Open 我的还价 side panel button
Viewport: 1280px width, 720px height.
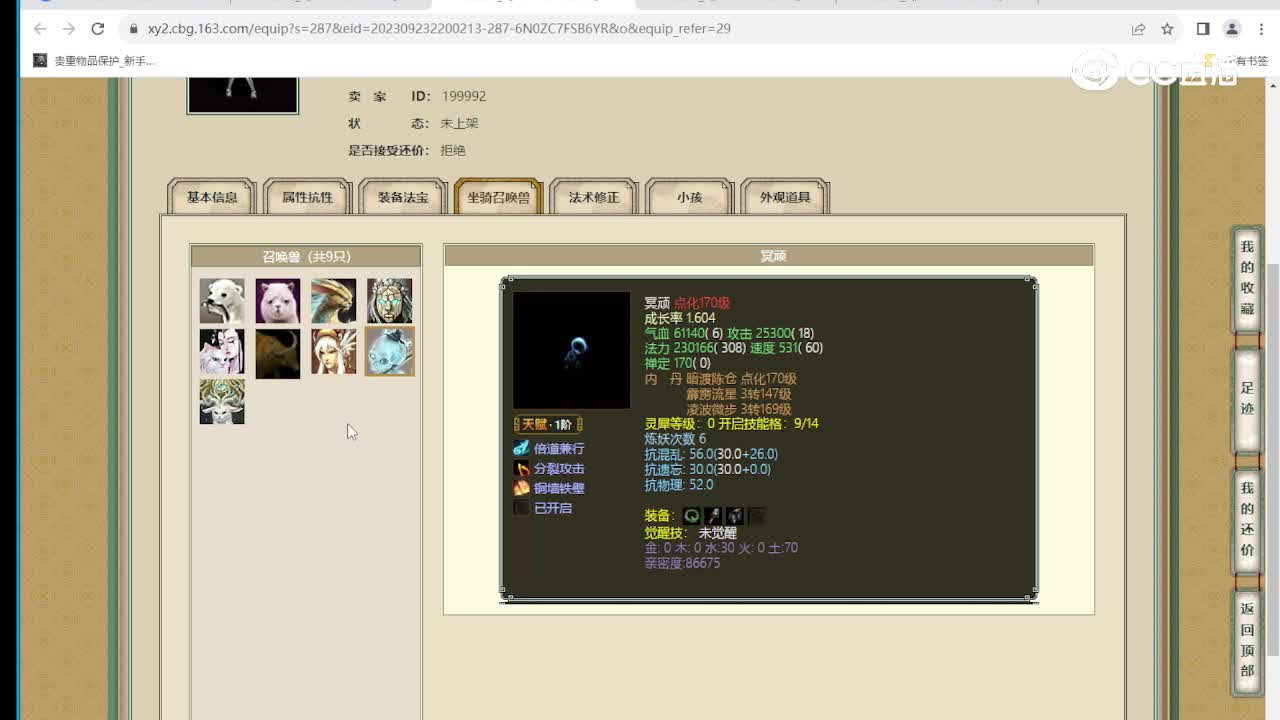pyautogui.click(x=1247, y=520)
